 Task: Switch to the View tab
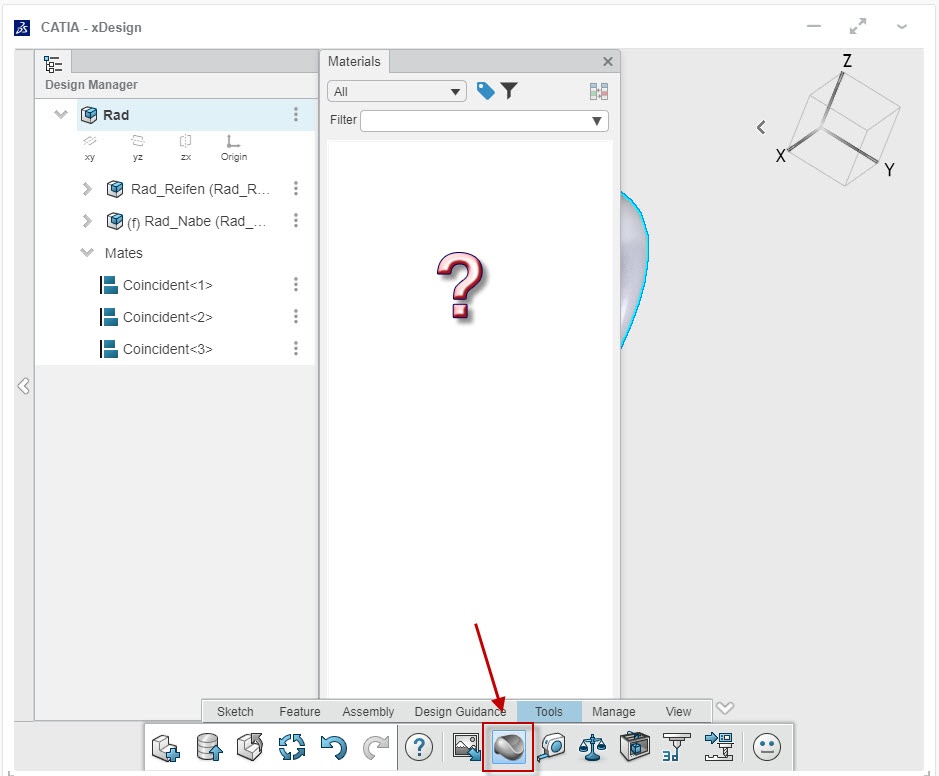click(678, 711)
